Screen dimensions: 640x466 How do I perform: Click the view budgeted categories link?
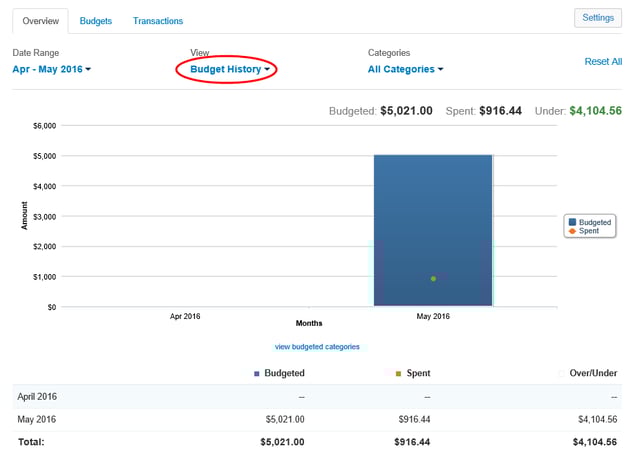tap(317, 347)
